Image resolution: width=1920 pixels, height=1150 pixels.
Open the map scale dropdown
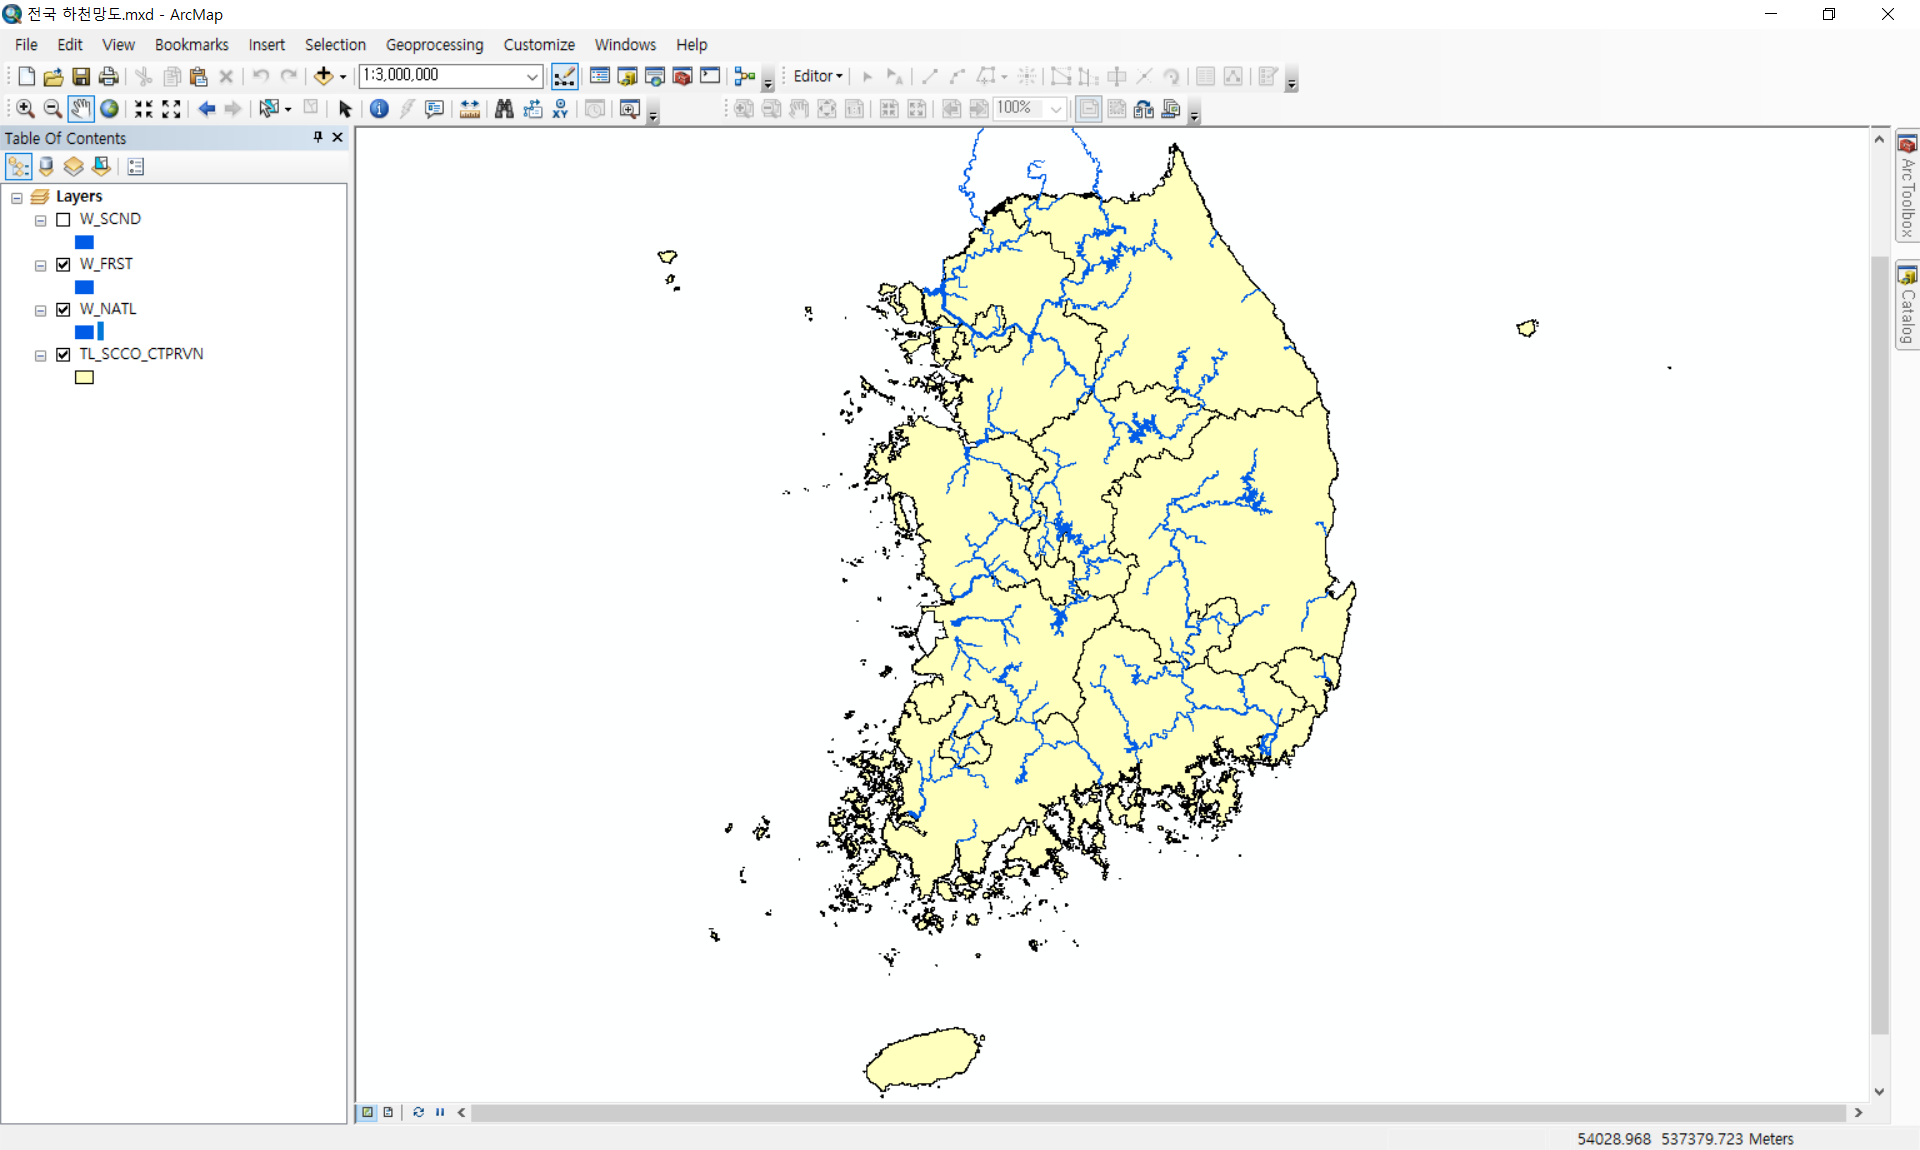(532, 76)
